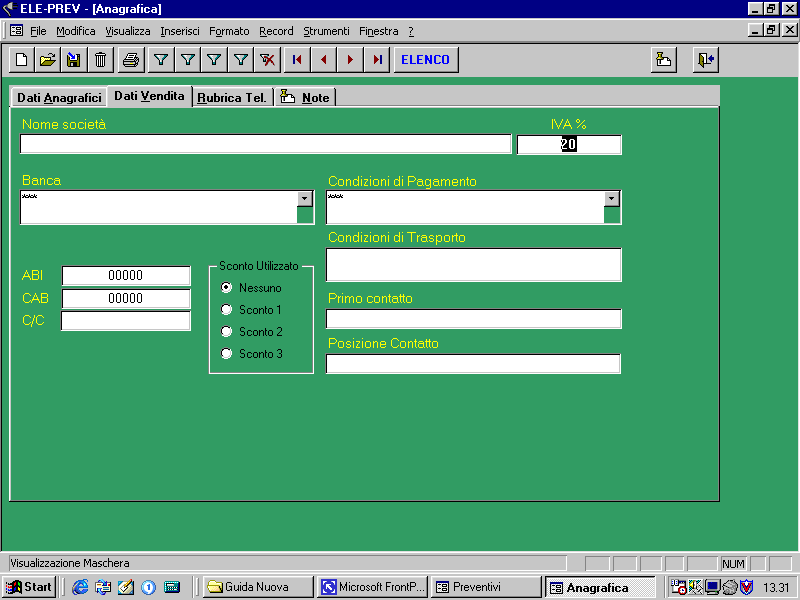This screenshot has width=800, height=600.
Task: Expand the Banca dropdown list
Action: click(305, 199)
